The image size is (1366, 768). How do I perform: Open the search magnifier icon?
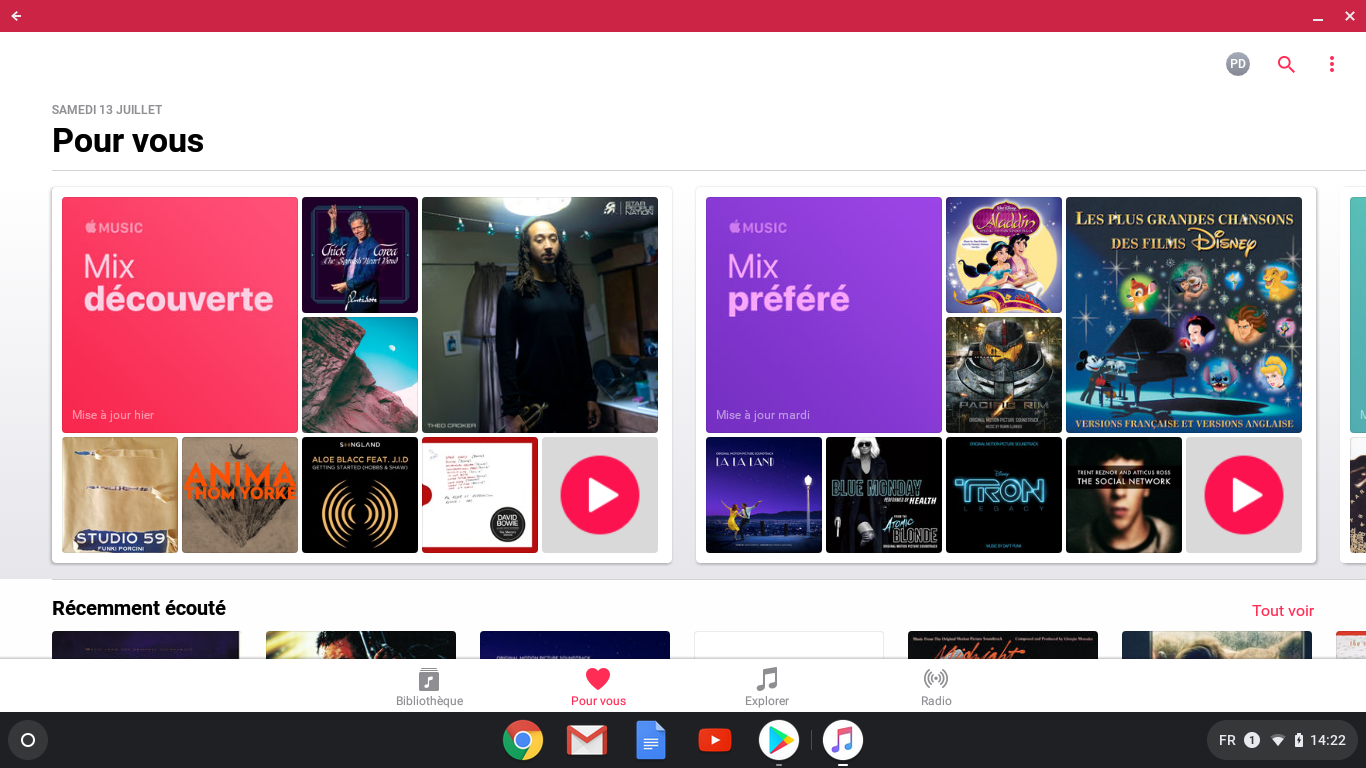pyautogui.click(x=1286, y=64)
